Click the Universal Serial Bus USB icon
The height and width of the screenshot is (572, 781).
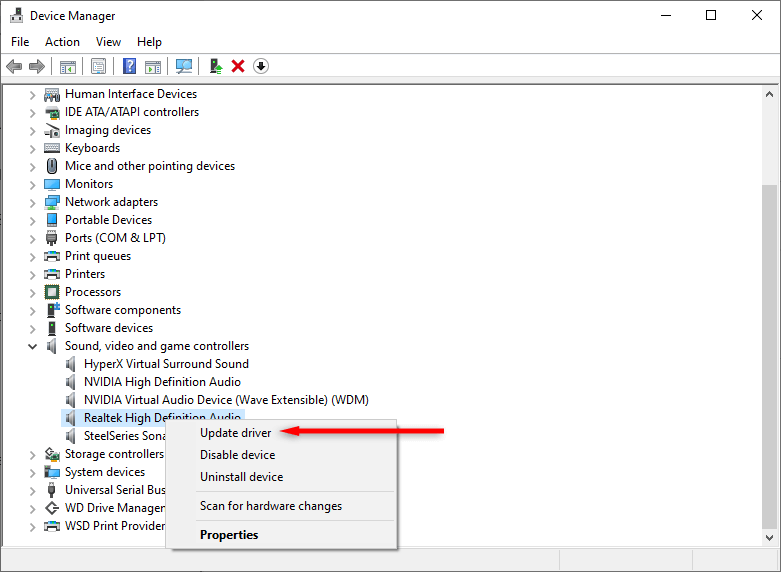(52, 490)
